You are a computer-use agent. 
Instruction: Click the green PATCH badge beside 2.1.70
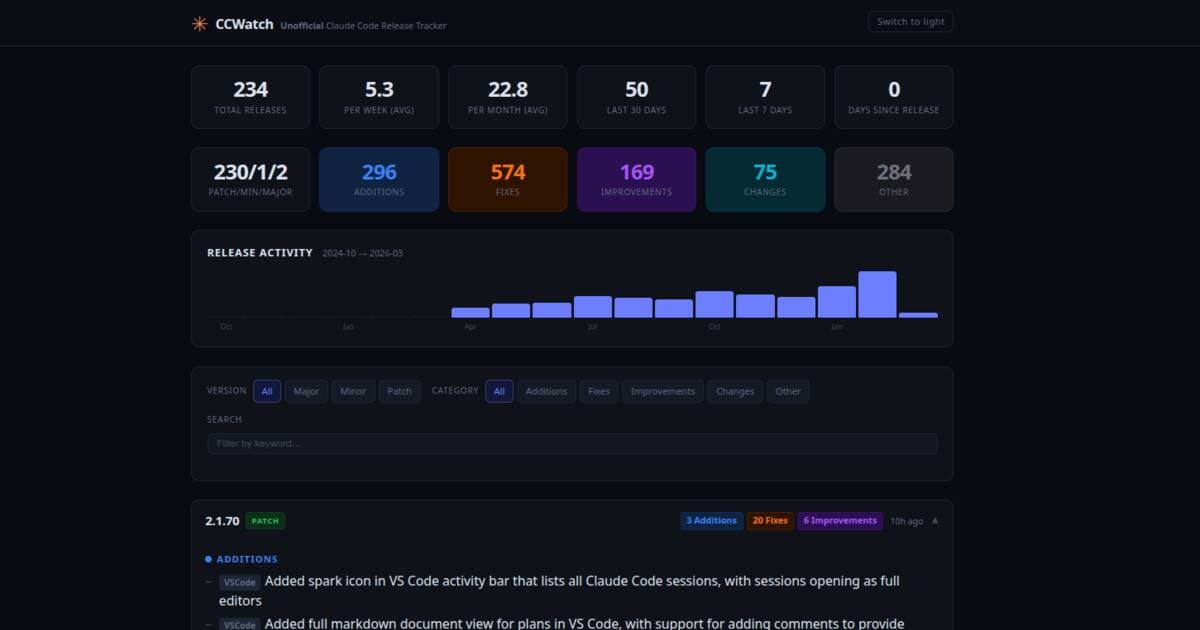(264, 520)
